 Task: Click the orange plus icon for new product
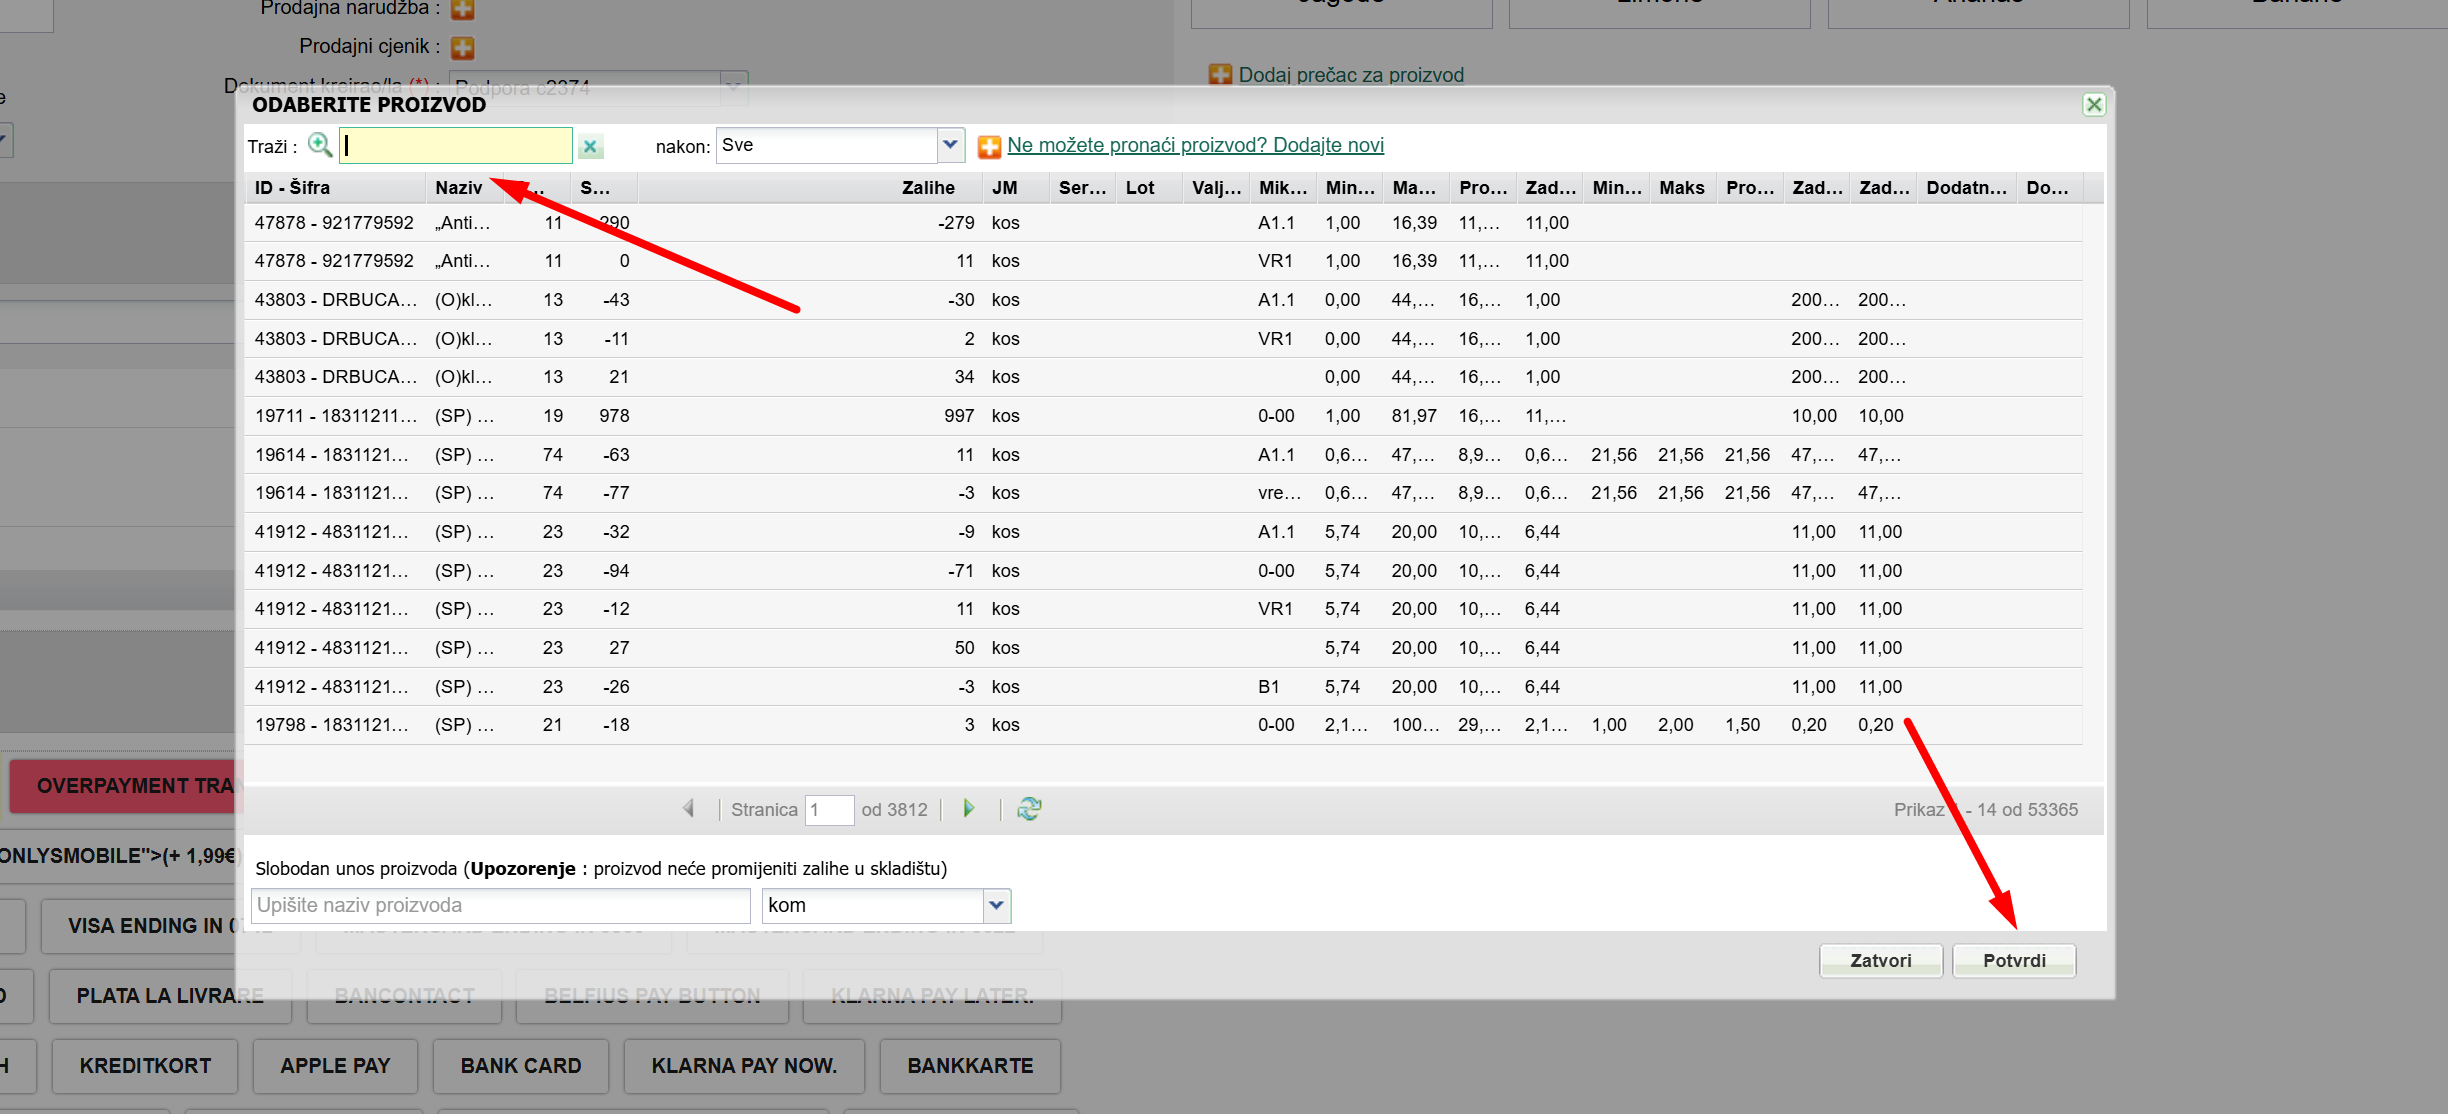coord(989,147)
